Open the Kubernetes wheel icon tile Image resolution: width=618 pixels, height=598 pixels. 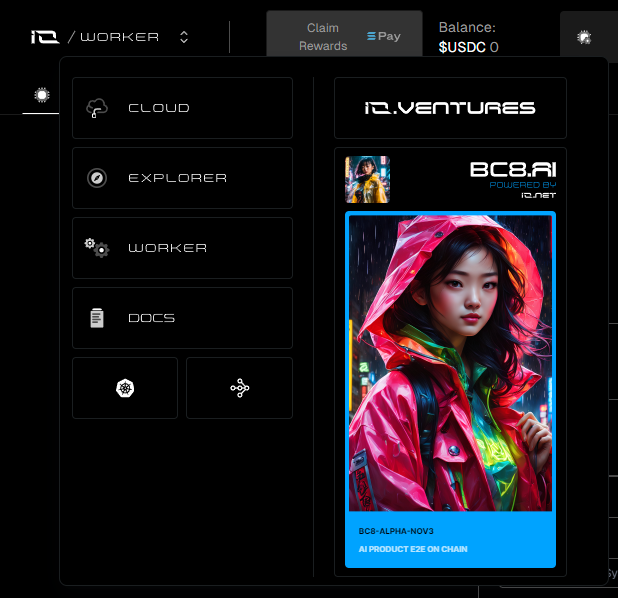(125, 388)
